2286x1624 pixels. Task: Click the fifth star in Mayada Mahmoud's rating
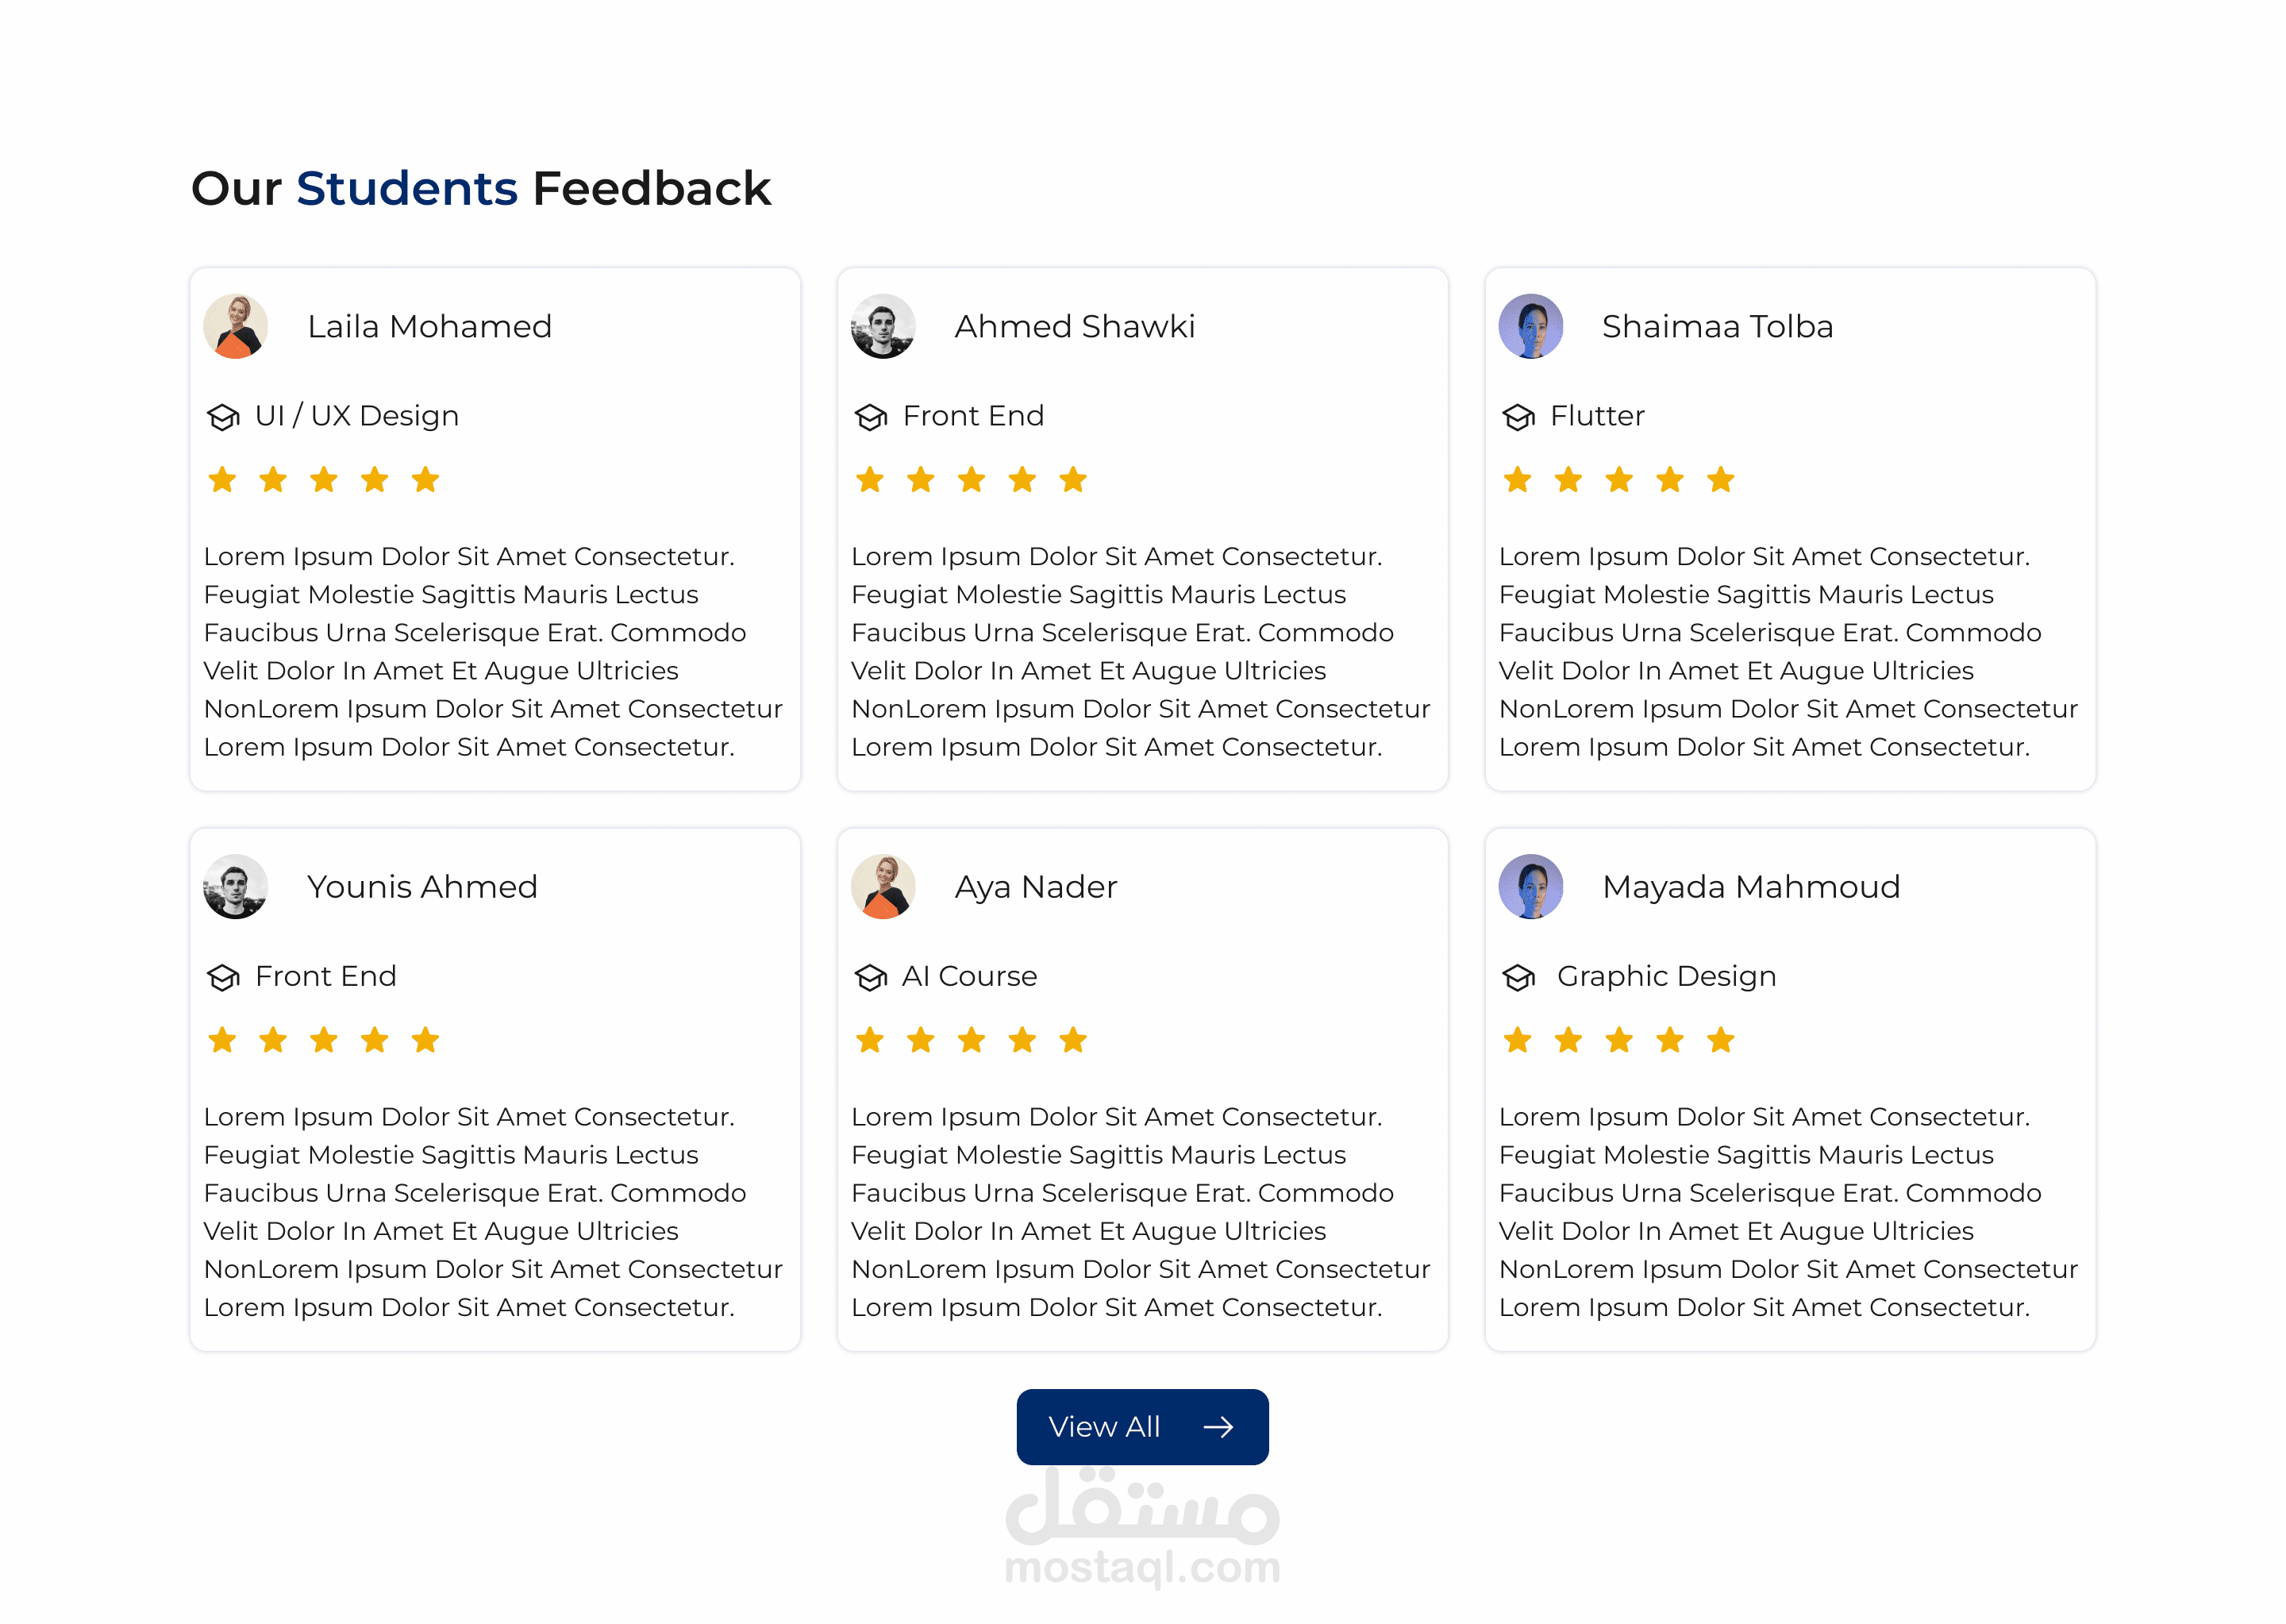pos(1720,1040)
